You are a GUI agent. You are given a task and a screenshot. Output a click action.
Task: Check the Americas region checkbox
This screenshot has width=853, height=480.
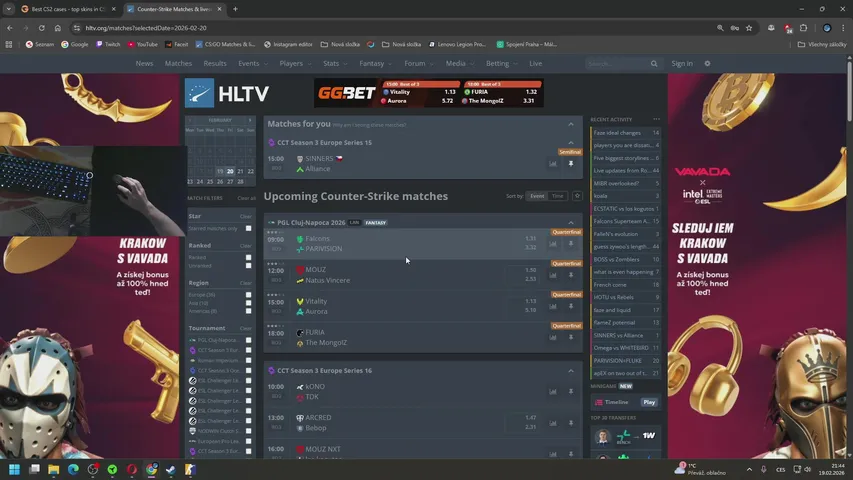(x=249, y=311)
